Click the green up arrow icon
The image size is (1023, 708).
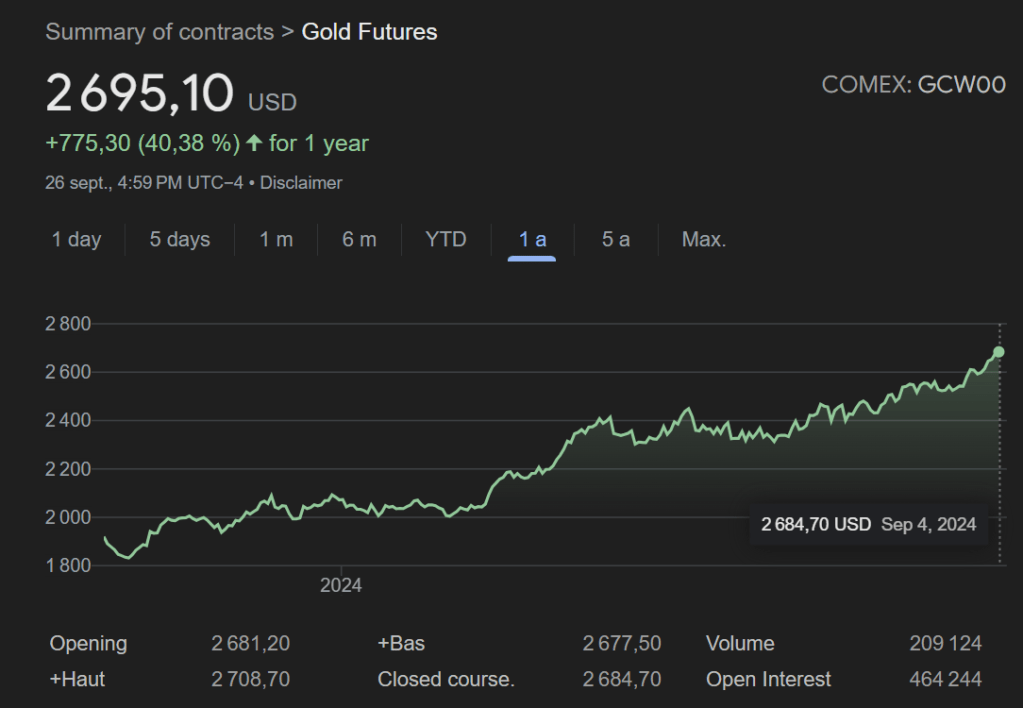pyautogui.click(x=254, y=144)
